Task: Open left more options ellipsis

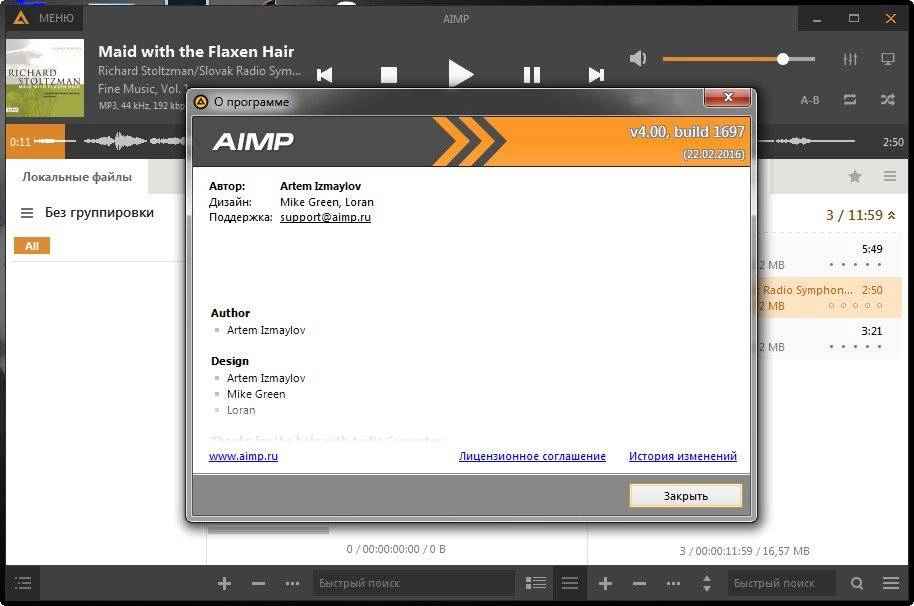Action: coord(293,583)
